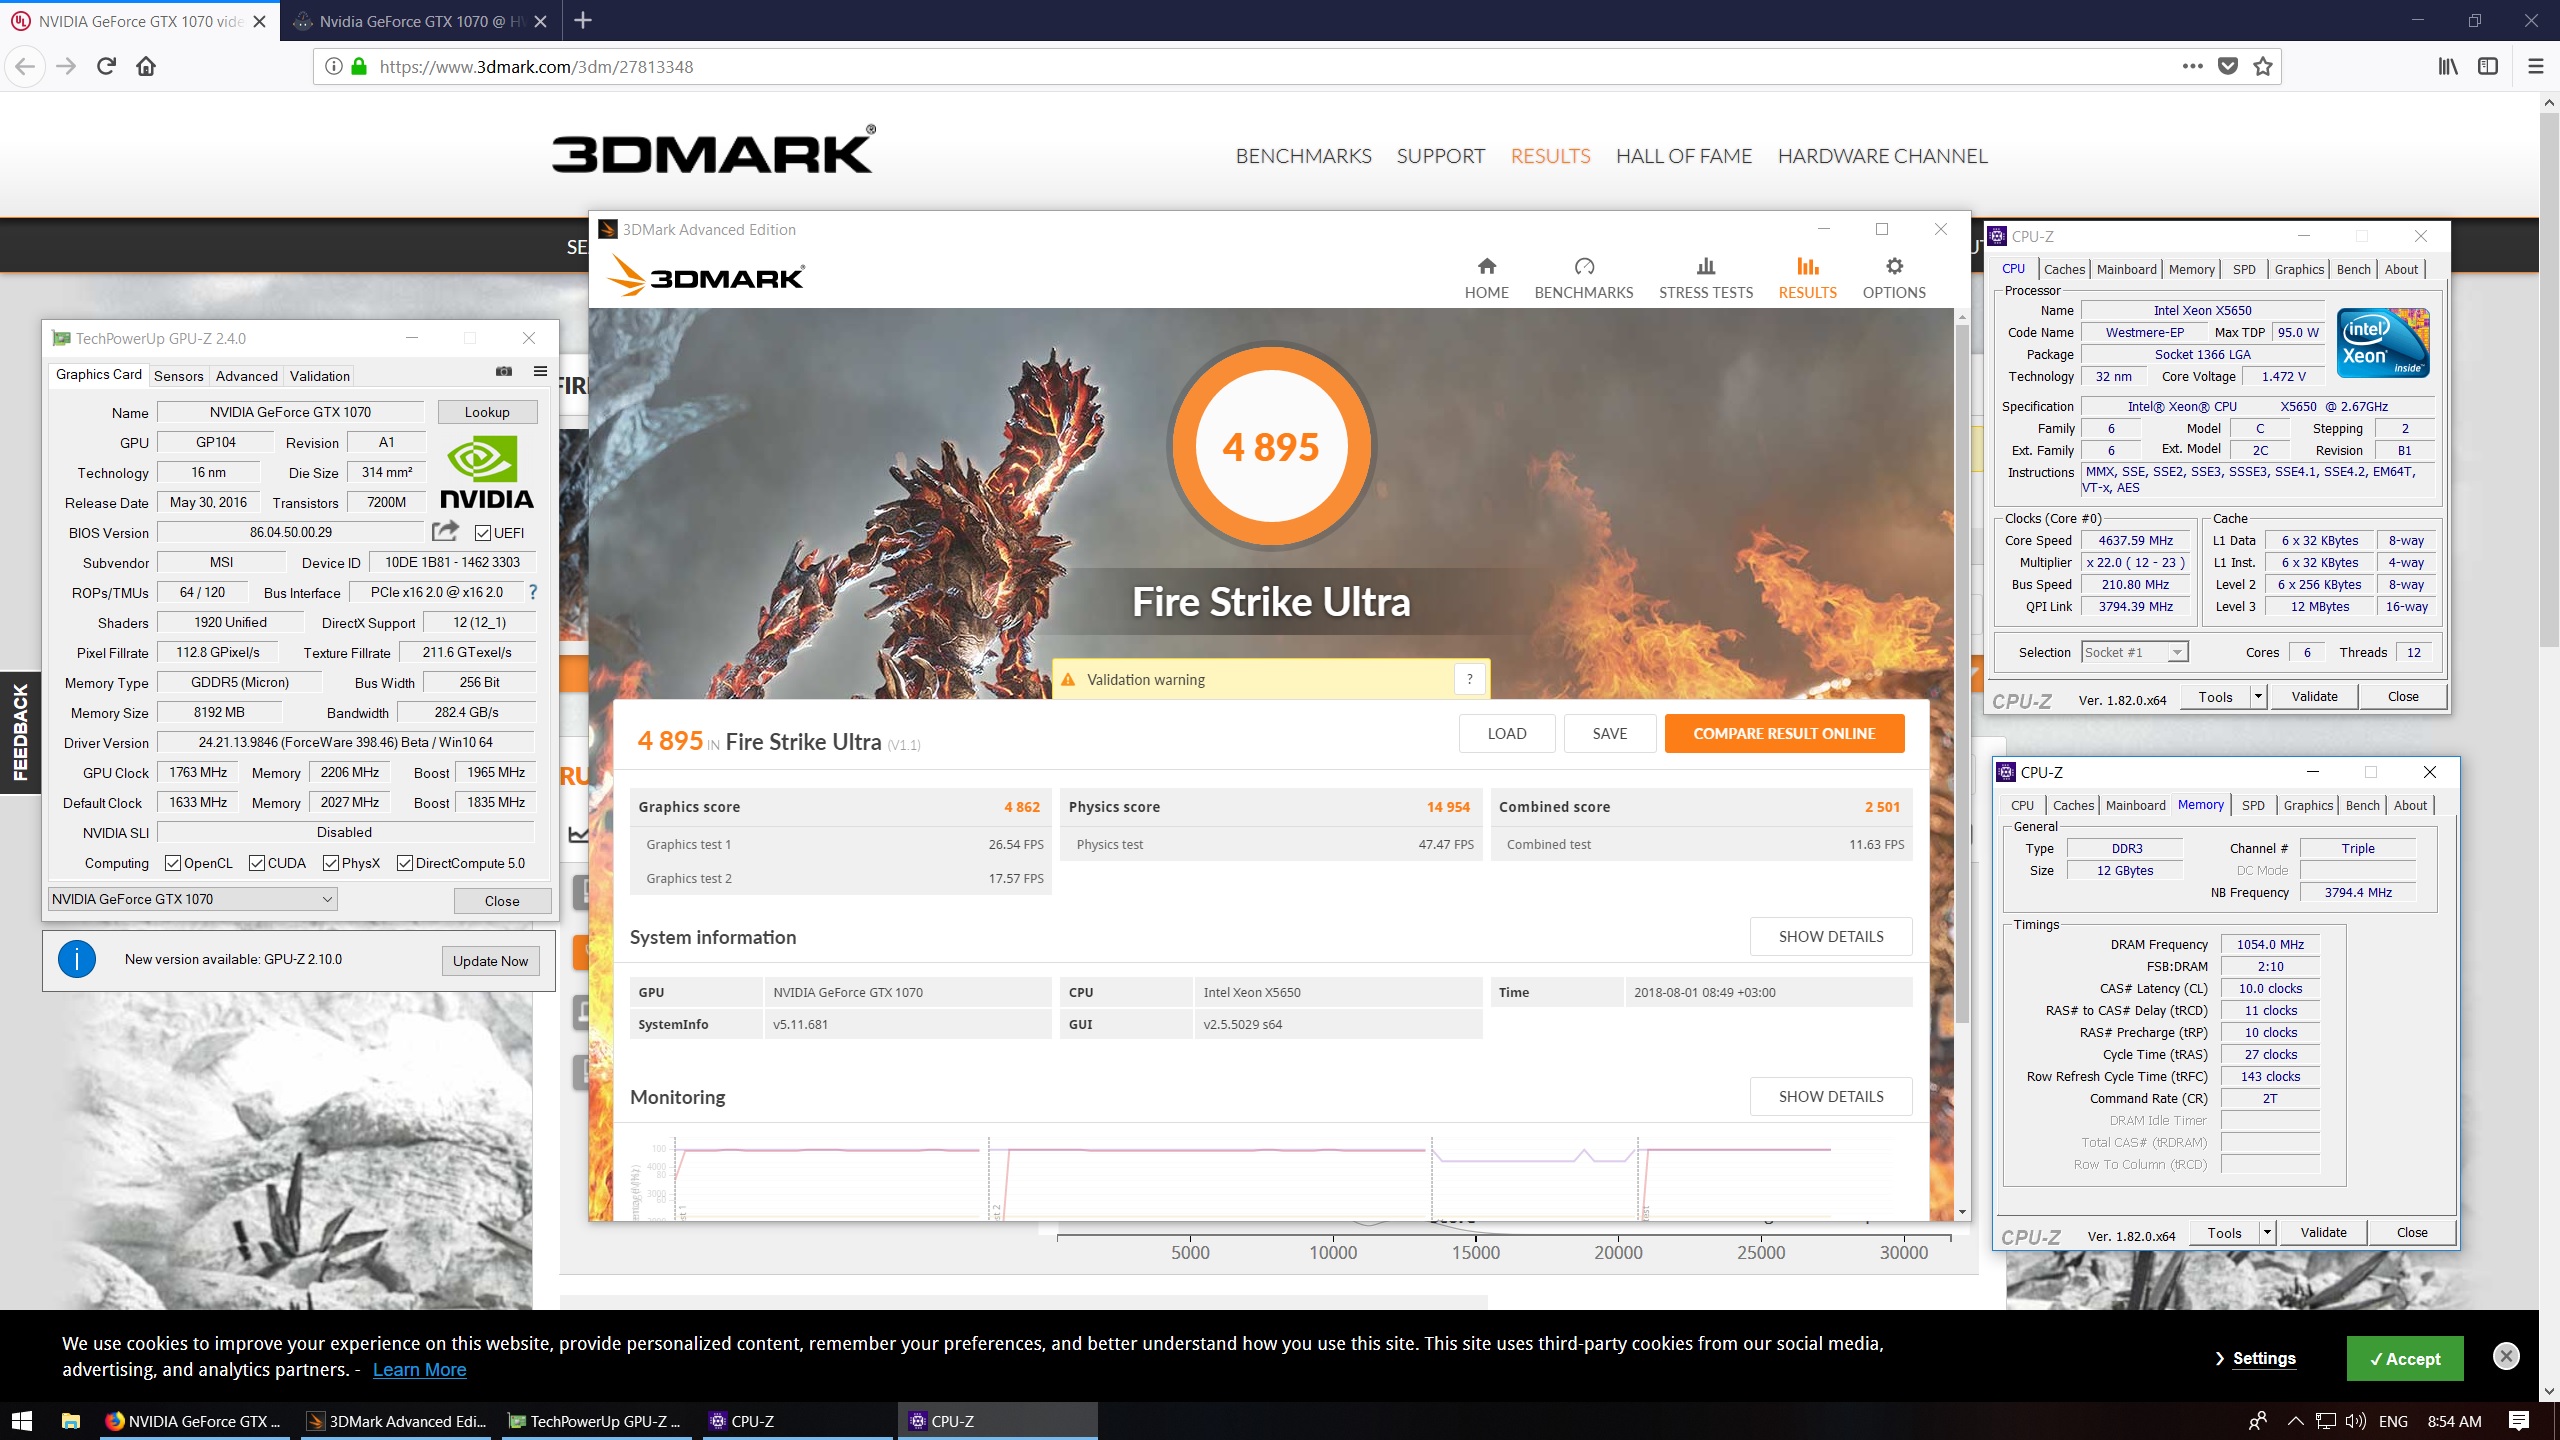Screen dimensions: 2560x1440
Task: Switch to Sensors tab in GPU-Z
Action: click(x=178, y=376)
